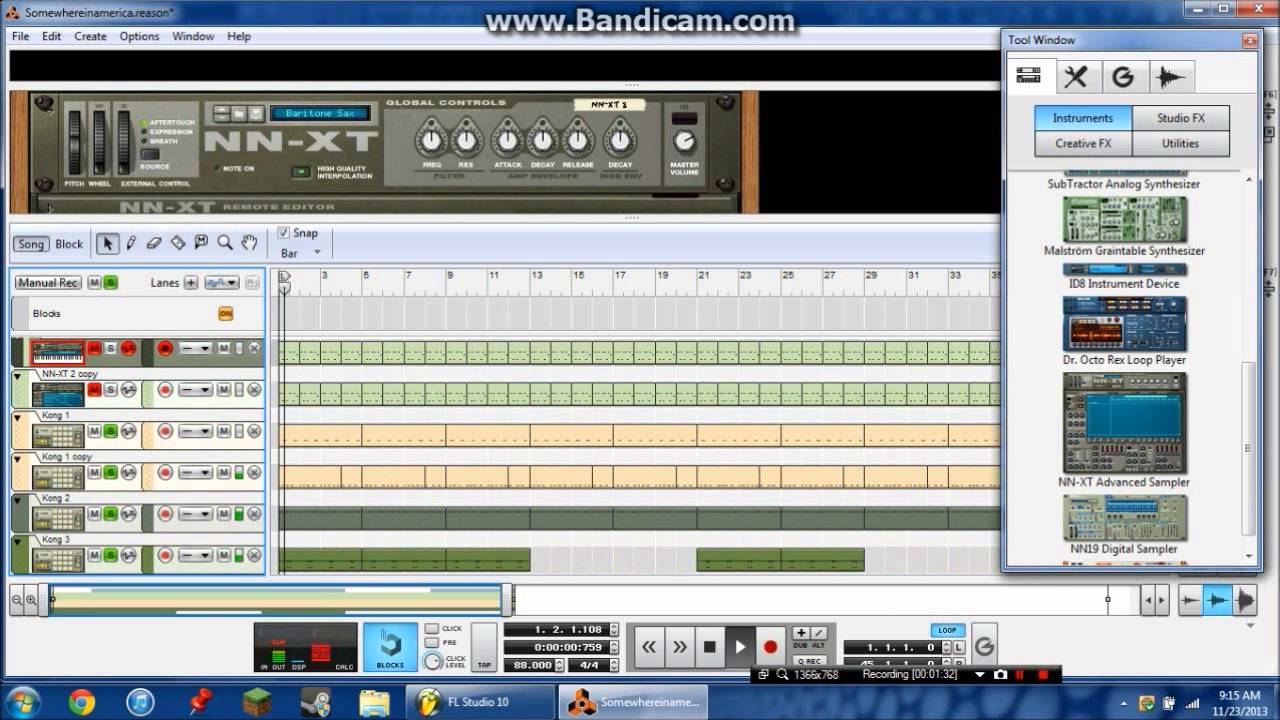Zoom in sequencer with plus magnifier
The width and height of the screenshot is (1280, 720).
pos(31,600)
